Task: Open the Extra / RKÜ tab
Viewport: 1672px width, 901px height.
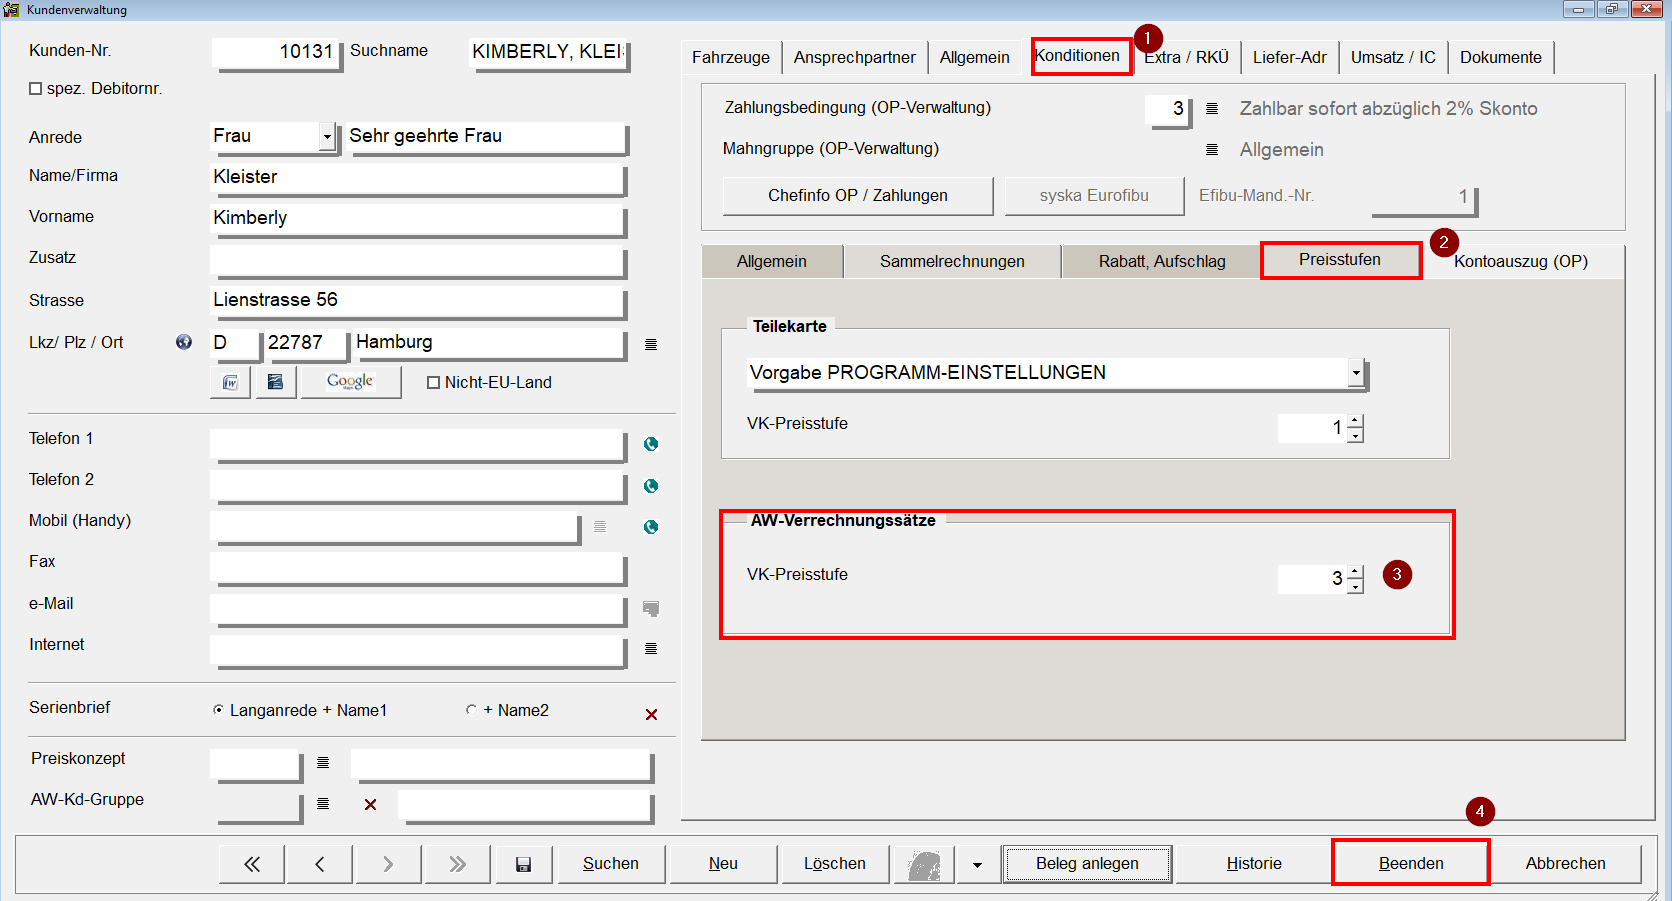Action: coord(1186,57)
